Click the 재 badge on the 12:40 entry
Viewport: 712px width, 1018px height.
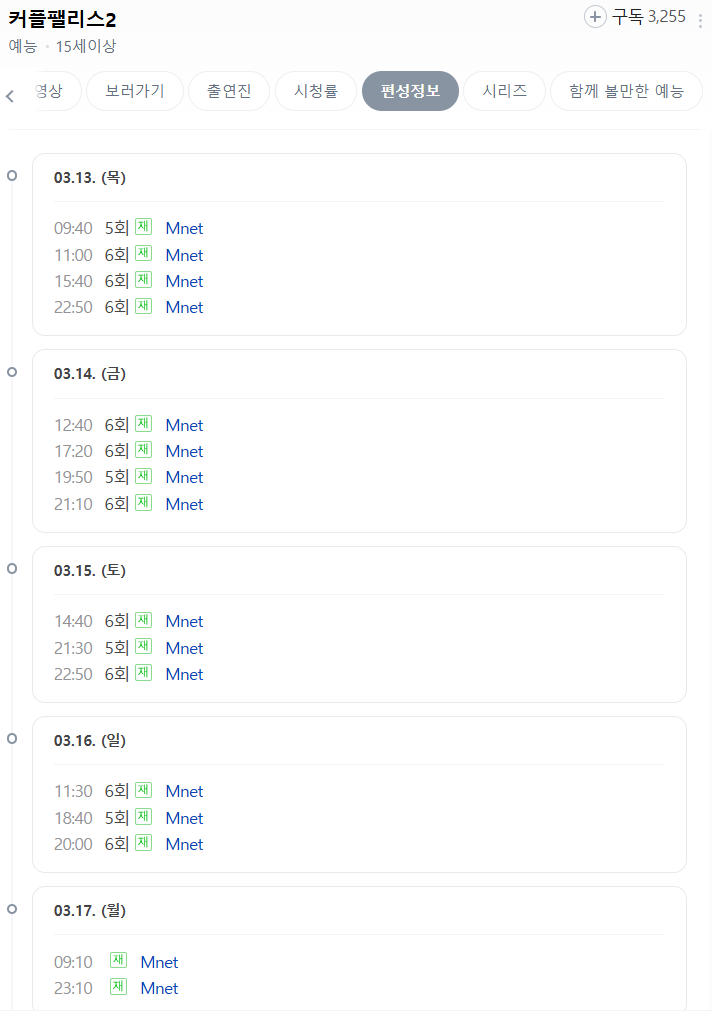point(142,423)
